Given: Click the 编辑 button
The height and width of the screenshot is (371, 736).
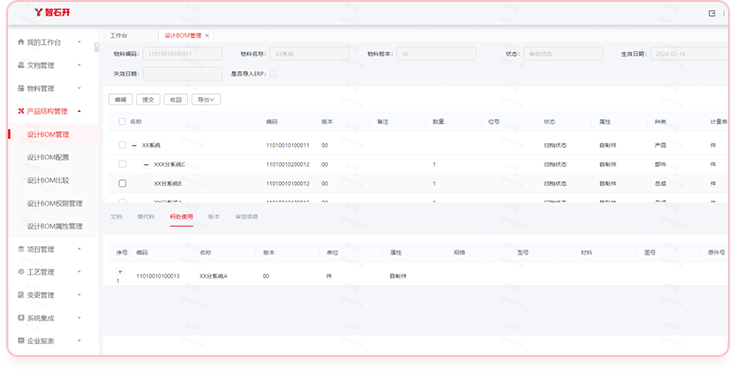Looking at the screenshot, I should pos(121,100).
